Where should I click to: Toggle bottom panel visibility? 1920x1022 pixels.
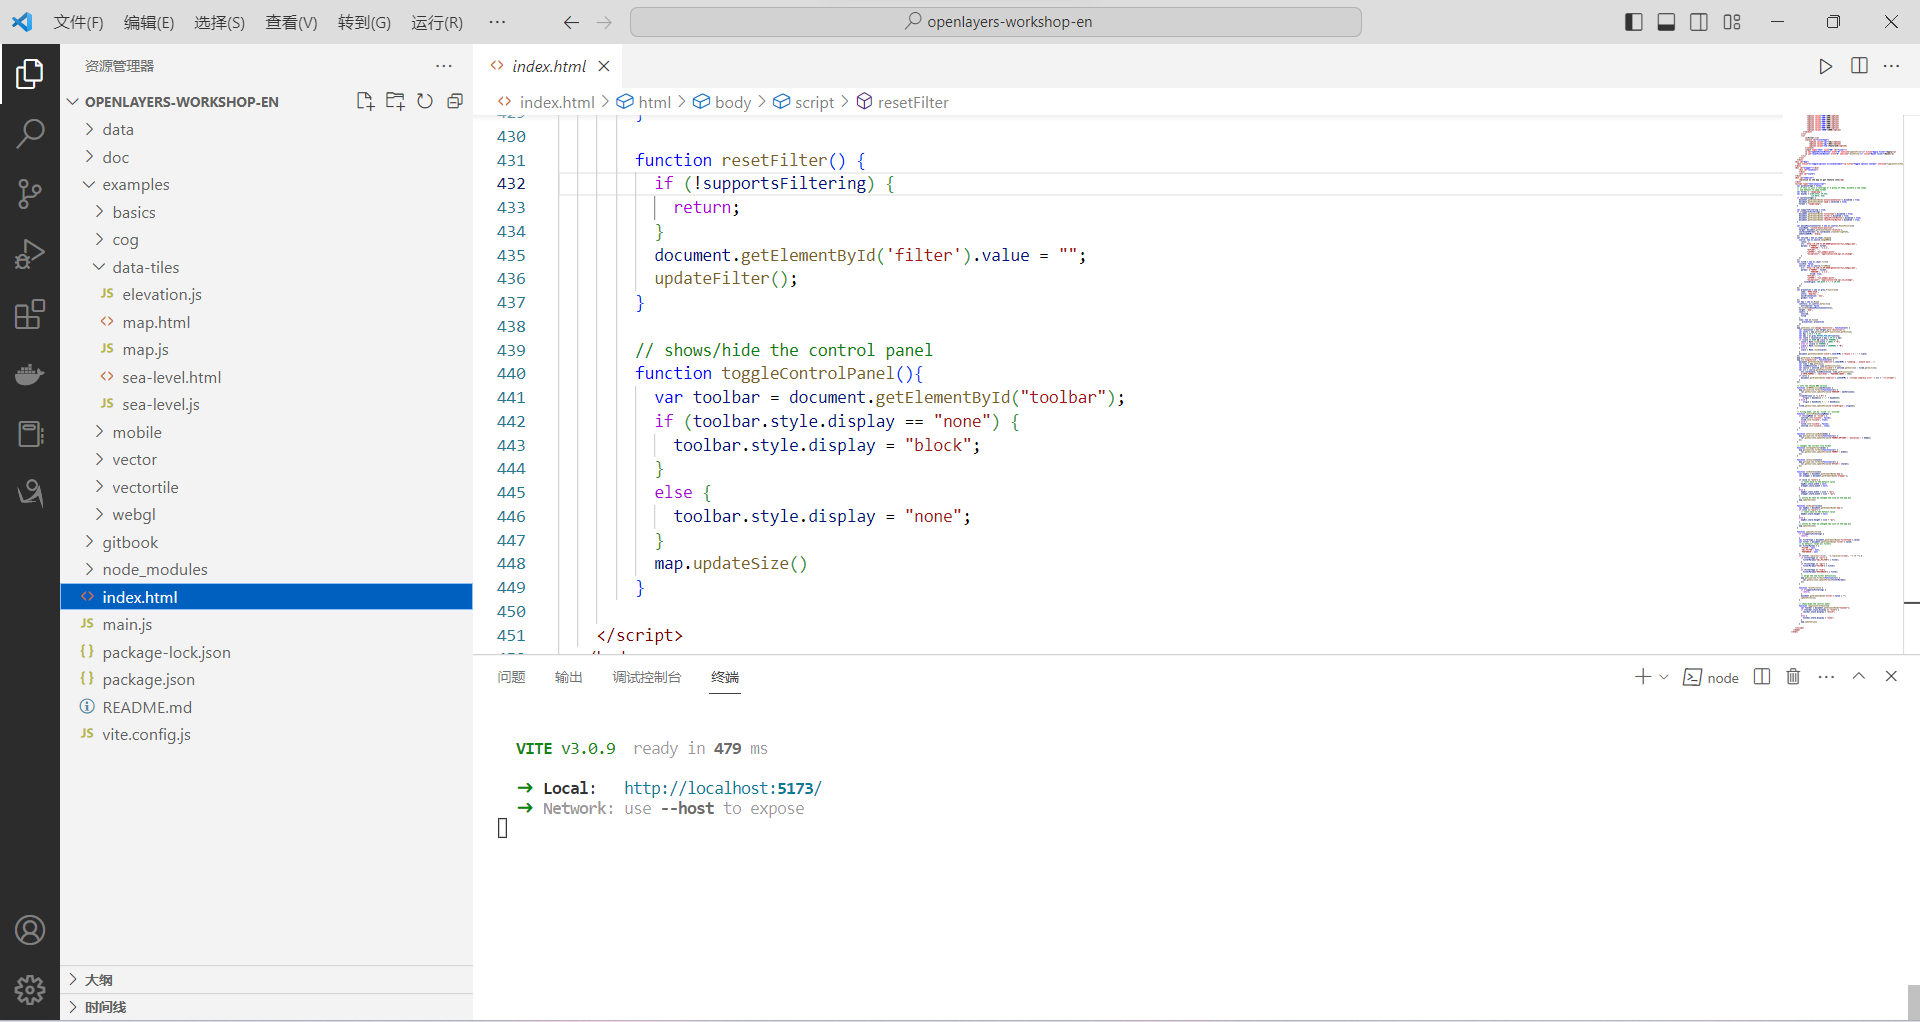click(x=1666, y=22)
